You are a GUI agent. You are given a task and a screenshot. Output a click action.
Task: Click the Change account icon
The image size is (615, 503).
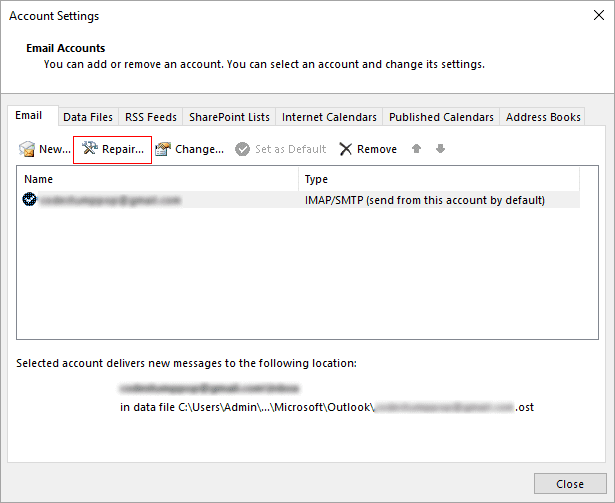tap(163, 149)
